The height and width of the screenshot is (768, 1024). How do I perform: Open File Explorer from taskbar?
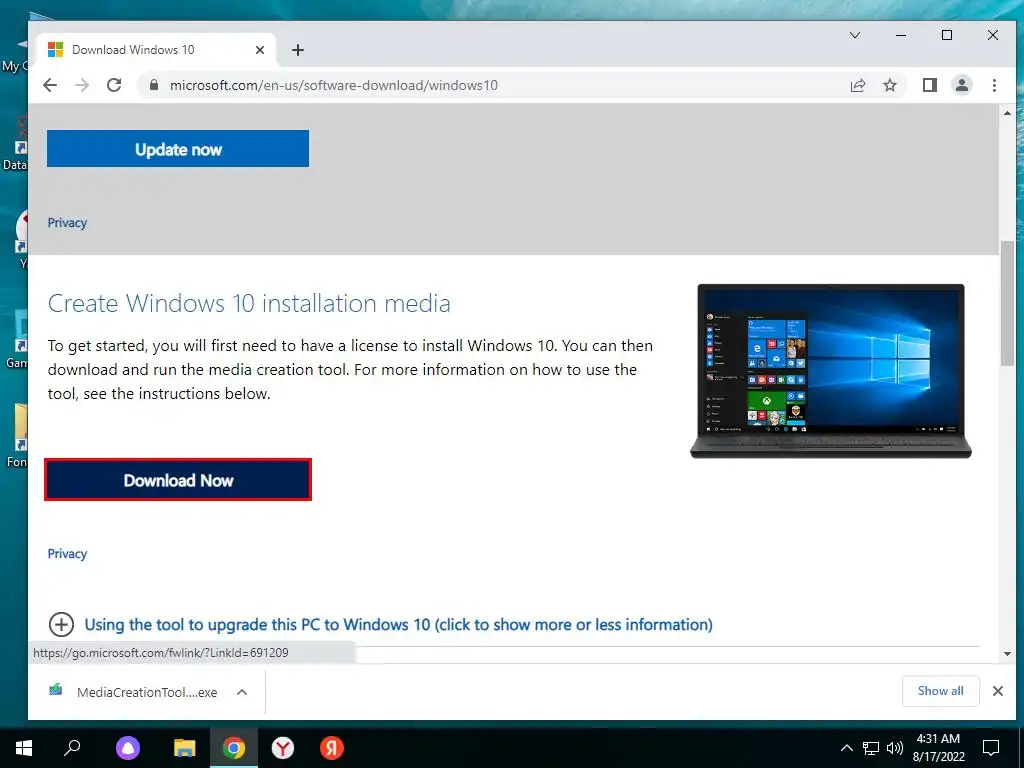(x=185, y=748)
